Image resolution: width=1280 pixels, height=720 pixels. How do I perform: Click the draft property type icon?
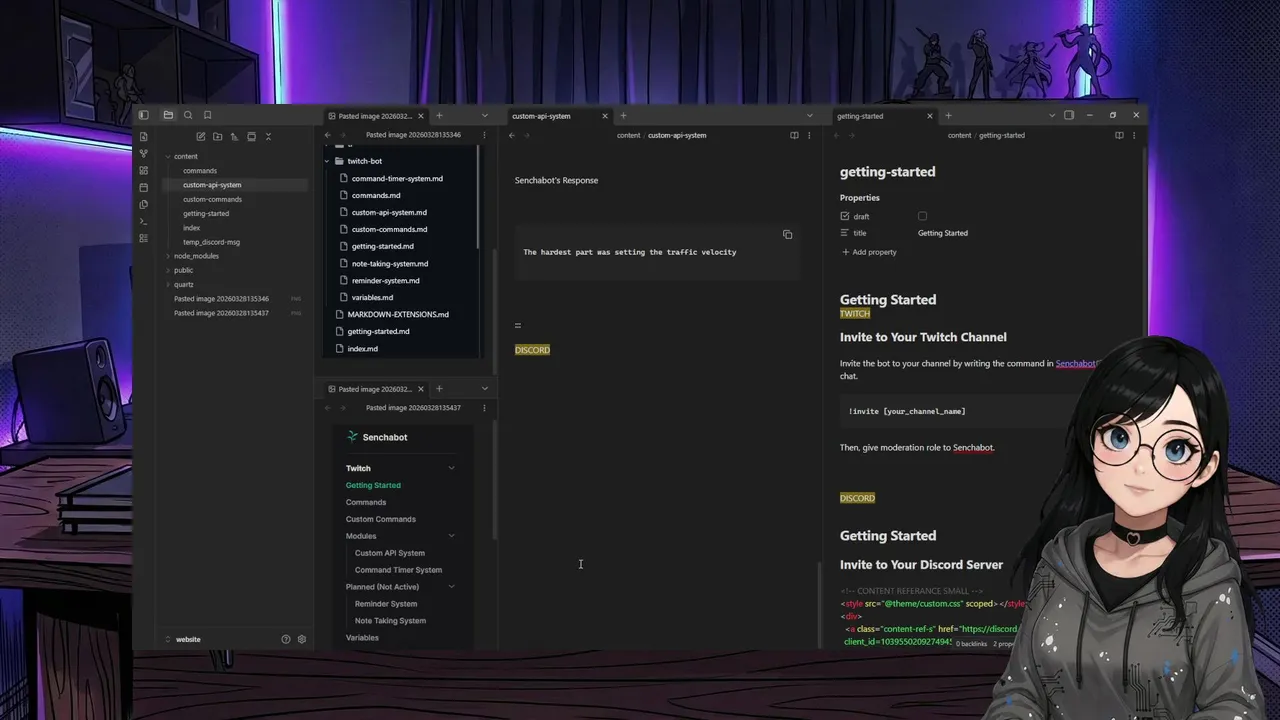(x=845, y=216)
